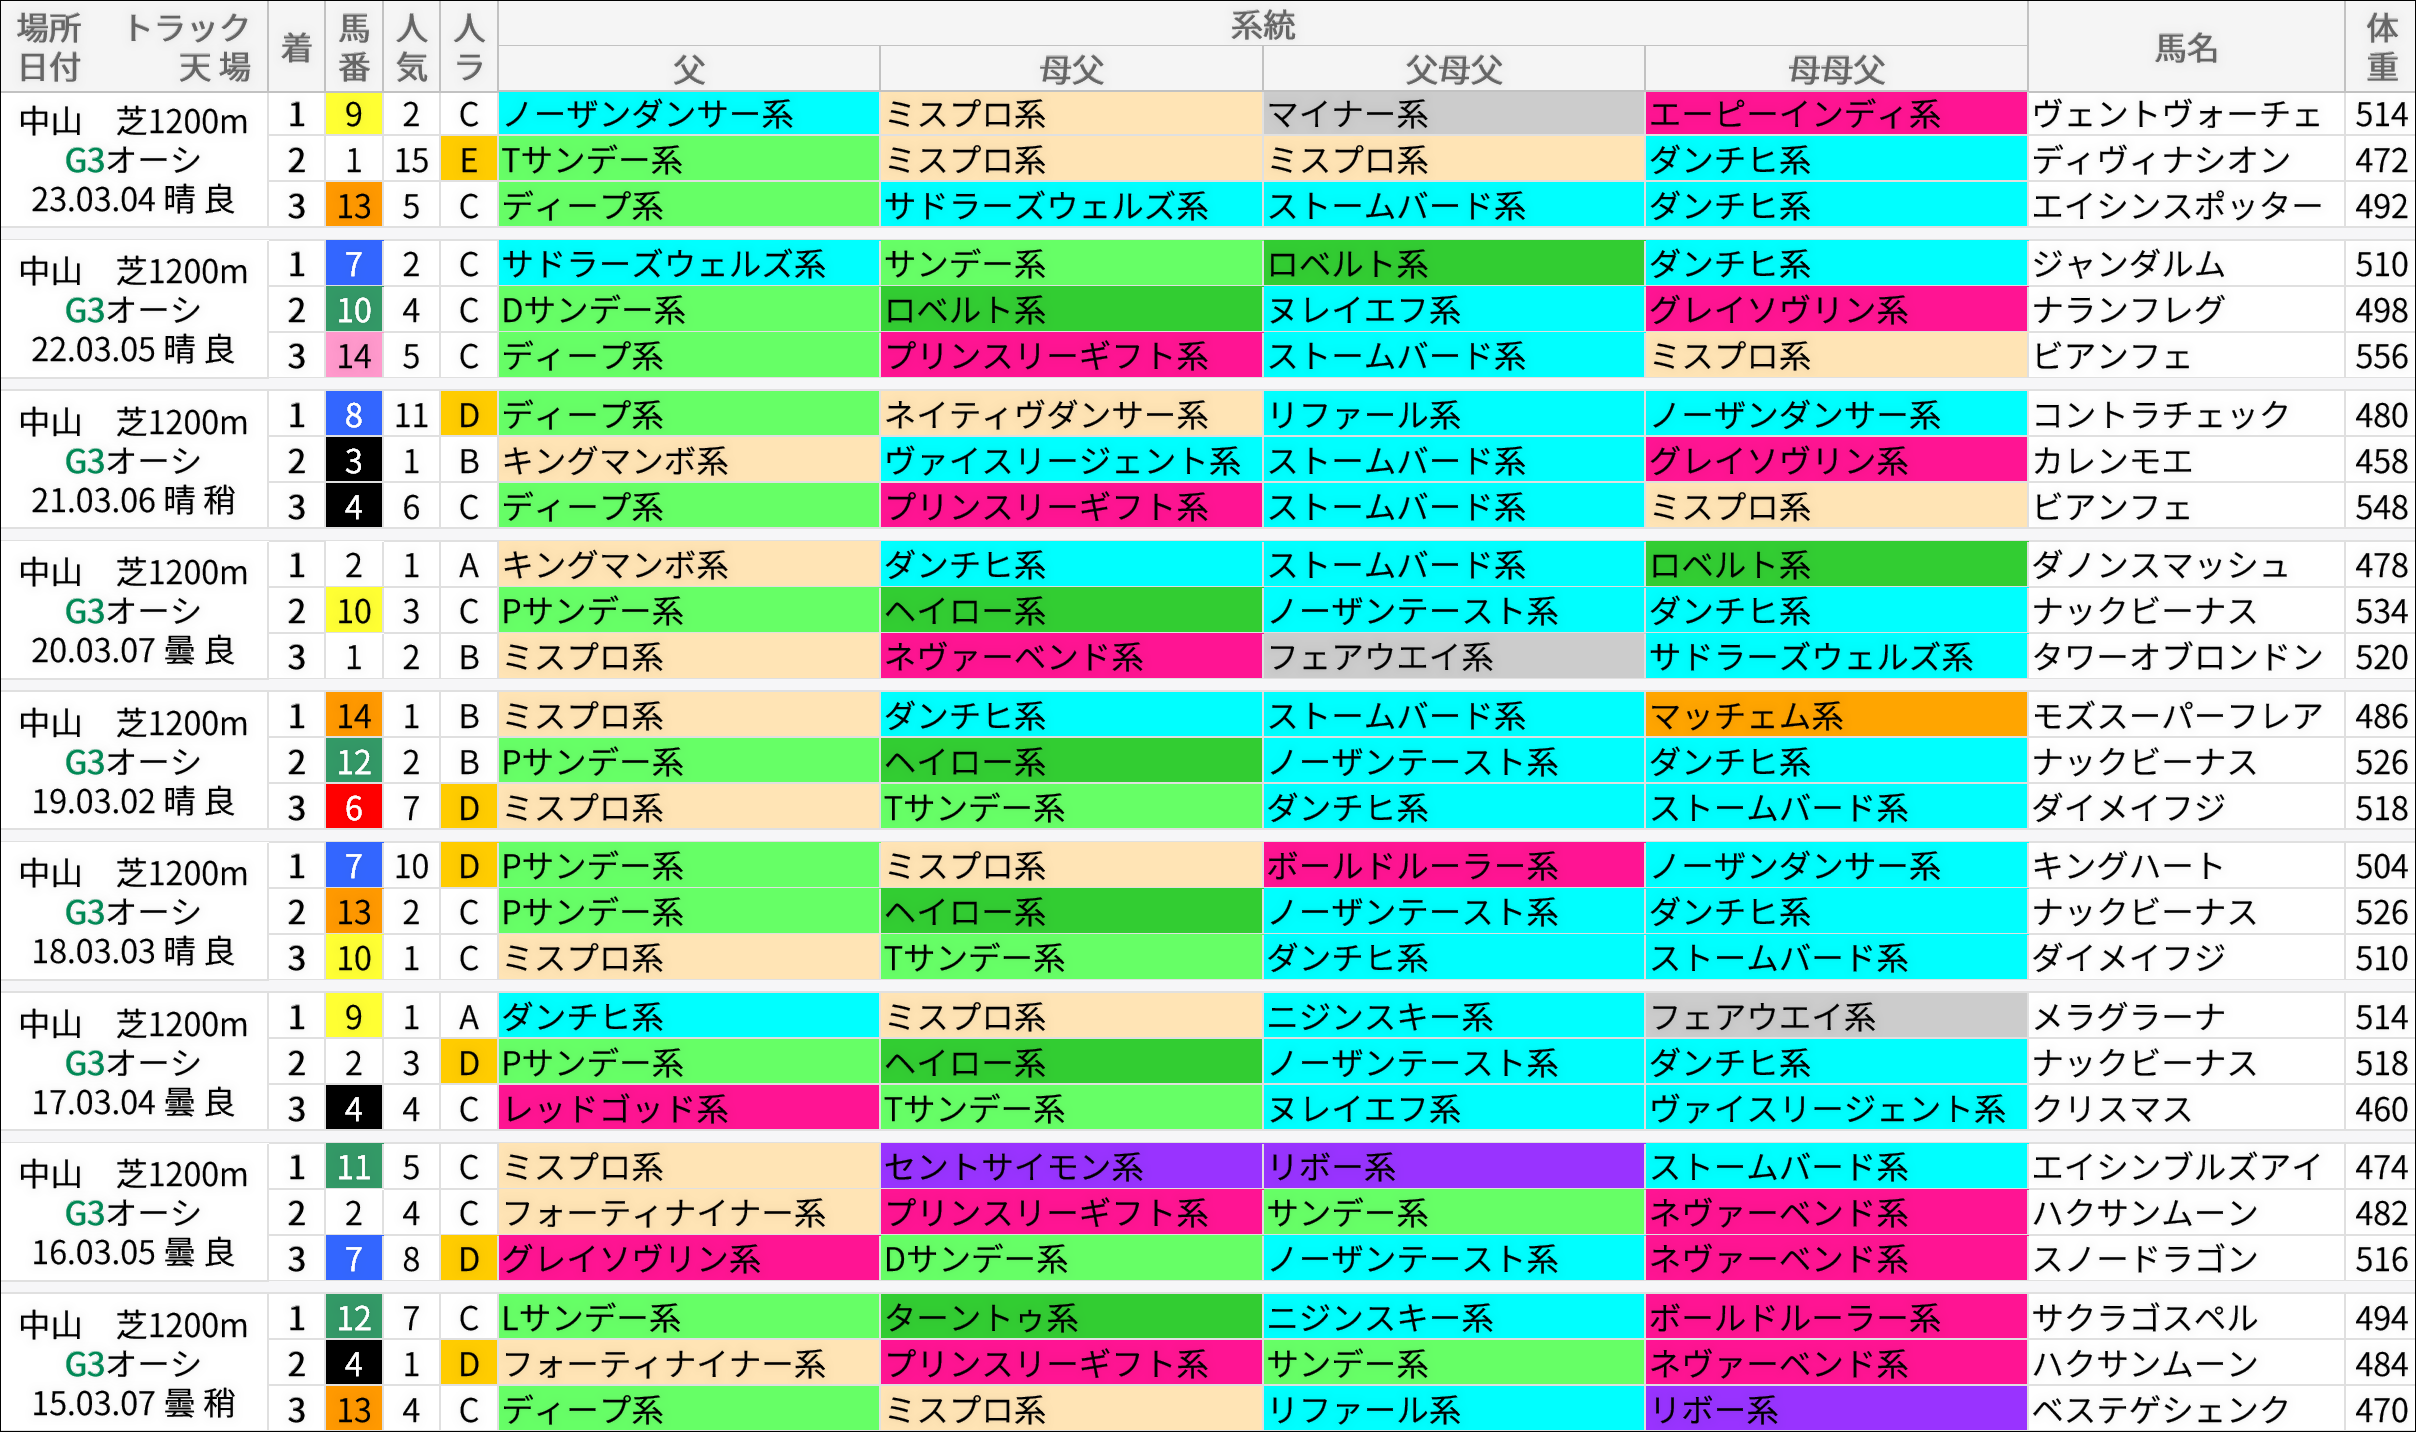This screenshot has width=2416, height=1432.
Task: Click body weight value 548
Action: click(2381, 508)
